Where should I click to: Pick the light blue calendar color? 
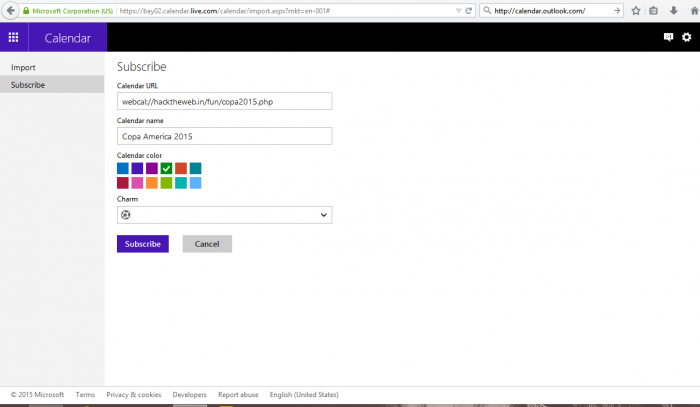(195, 183)
